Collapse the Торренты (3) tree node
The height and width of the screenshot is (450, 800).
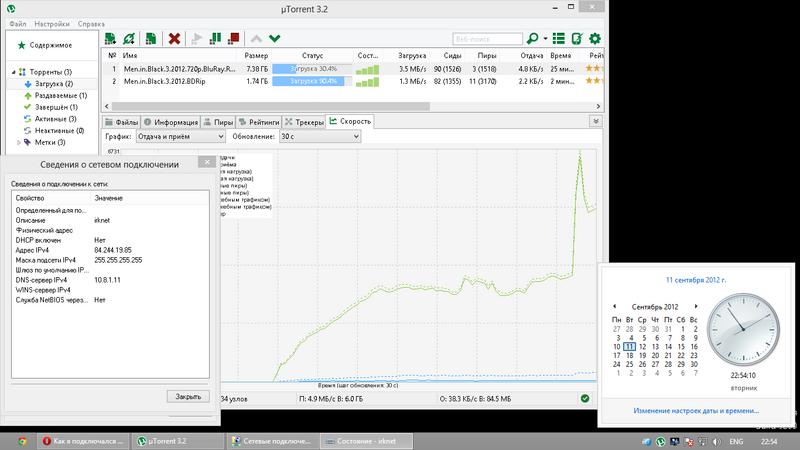tap(14, 72)
